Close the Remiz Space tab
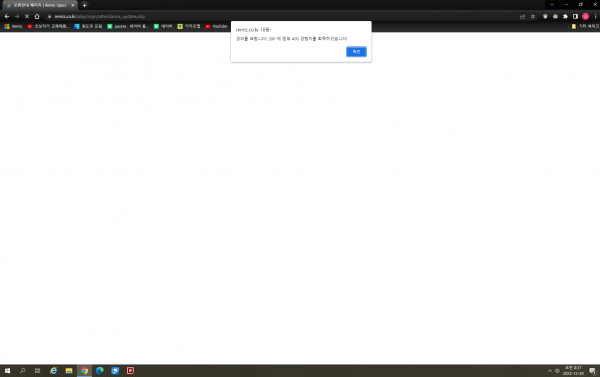This screenshot has width=600, height=377. click(73, 5)
